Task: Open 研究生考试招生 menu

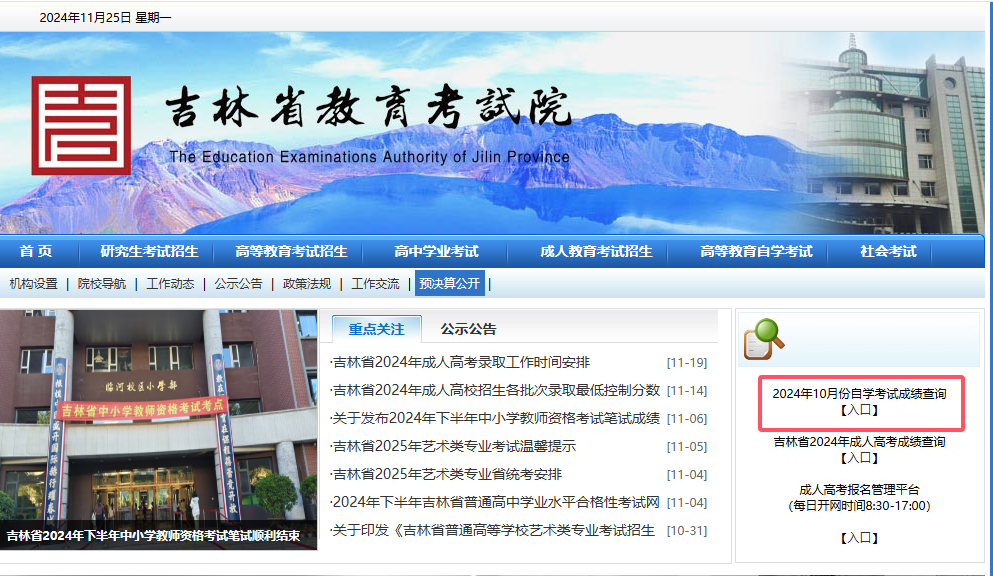Action: 149,251
